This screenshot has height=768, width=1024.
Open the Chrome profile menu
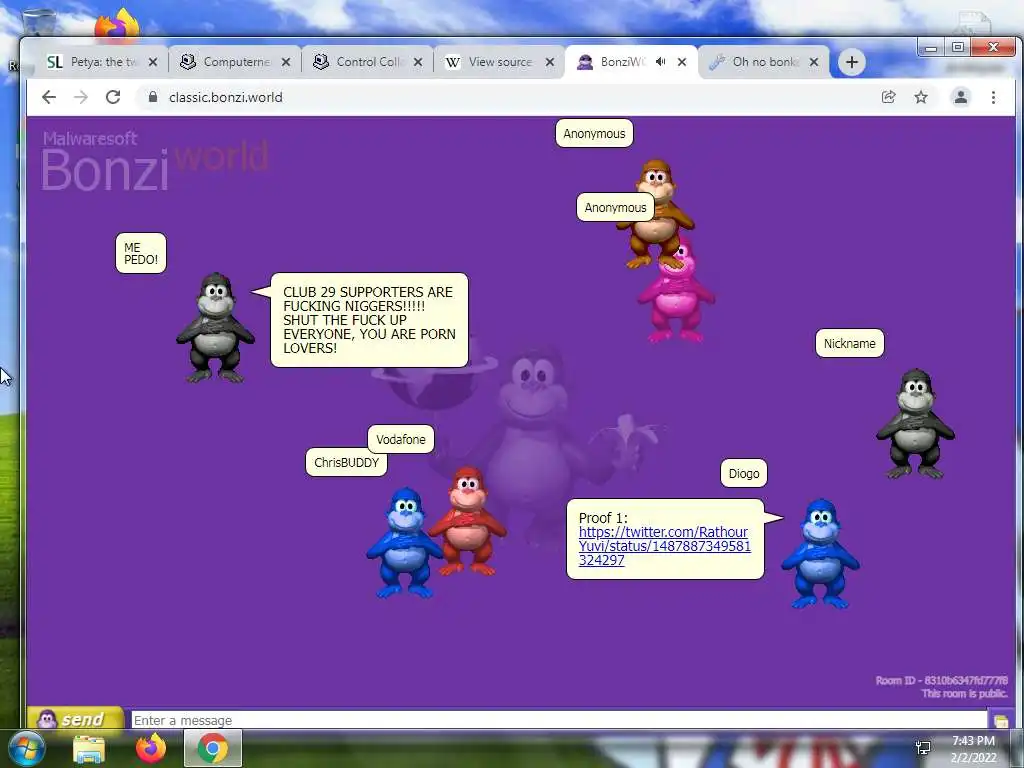(x=961, y=97)
